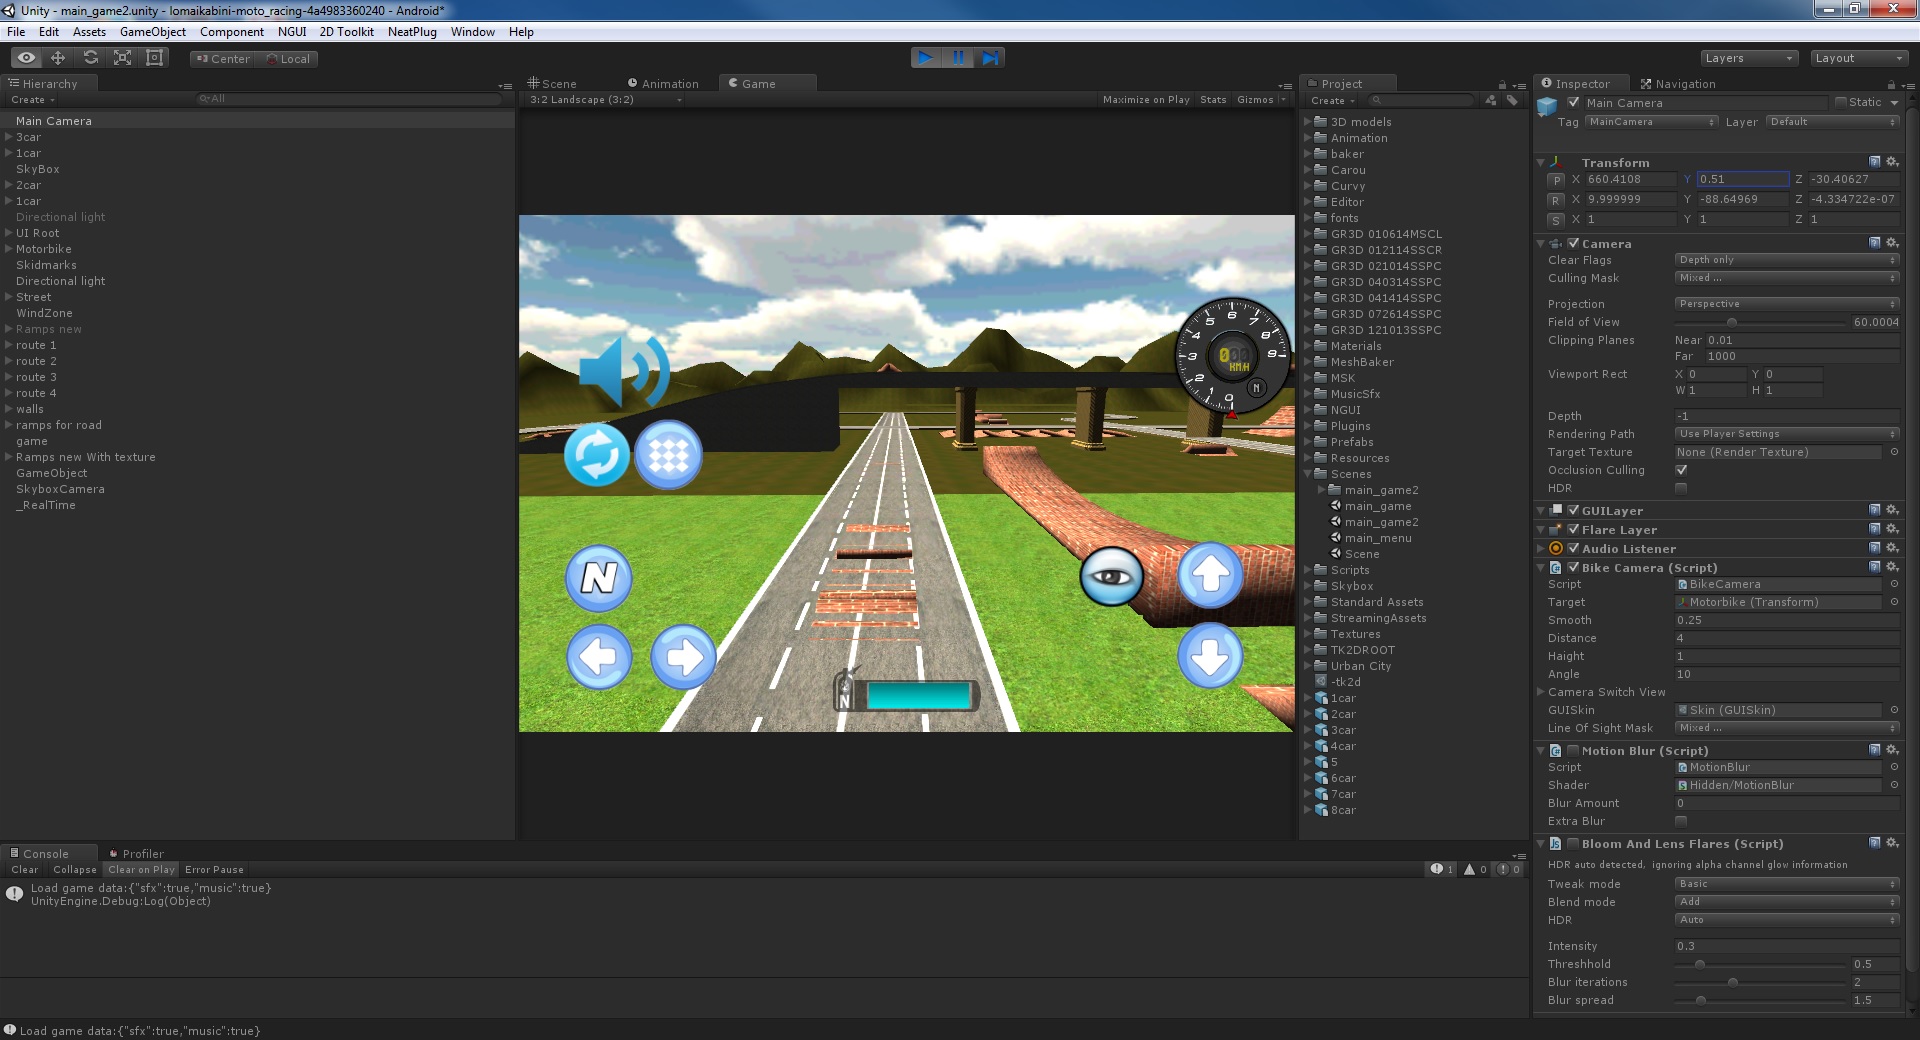The width and height of the screenshot is (1920, 1040).
Task: Open the Layers dropdown
Action: [x=1748, y=58]
